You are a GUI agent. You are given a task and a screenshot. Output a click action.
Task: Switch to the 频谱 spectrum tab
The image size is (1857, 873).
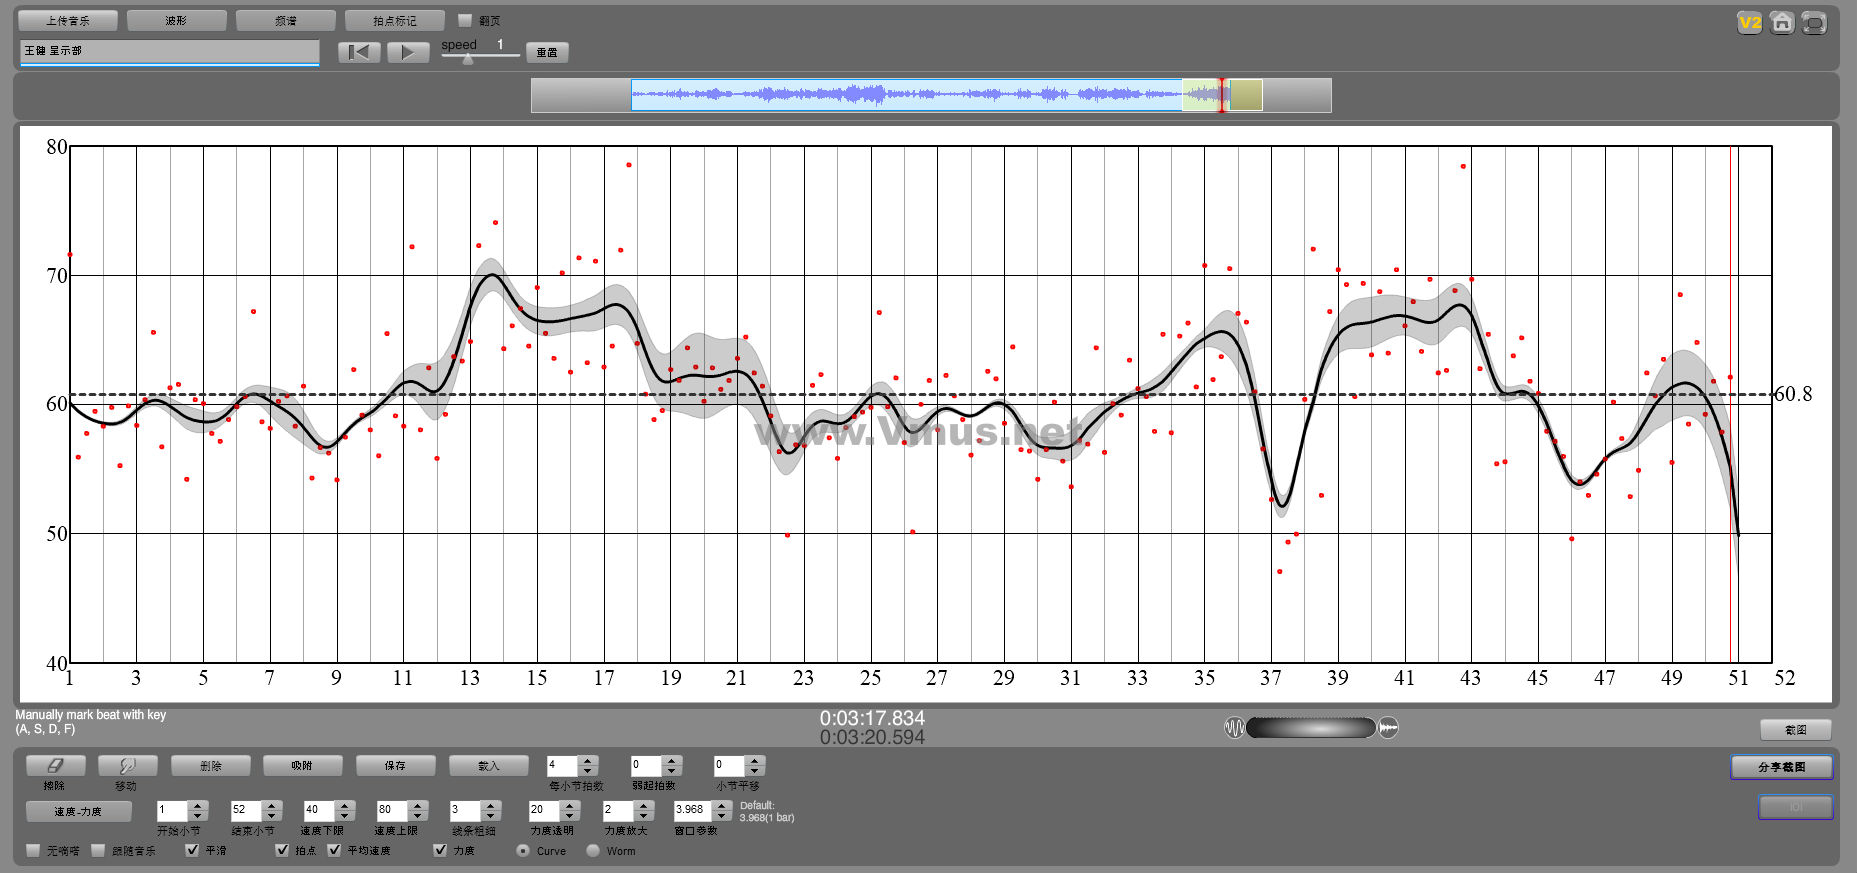(x=285, y=20)
